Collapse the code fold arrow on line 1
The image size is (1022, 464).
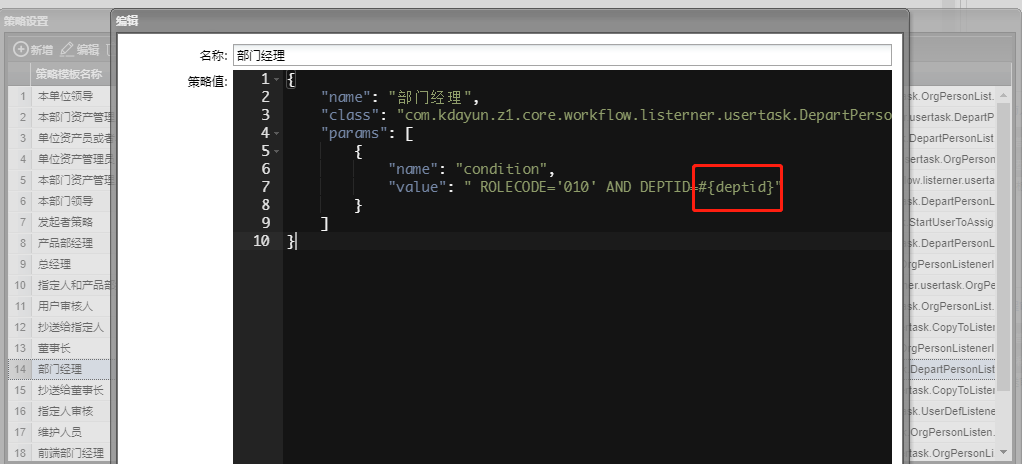click(276, 79)
